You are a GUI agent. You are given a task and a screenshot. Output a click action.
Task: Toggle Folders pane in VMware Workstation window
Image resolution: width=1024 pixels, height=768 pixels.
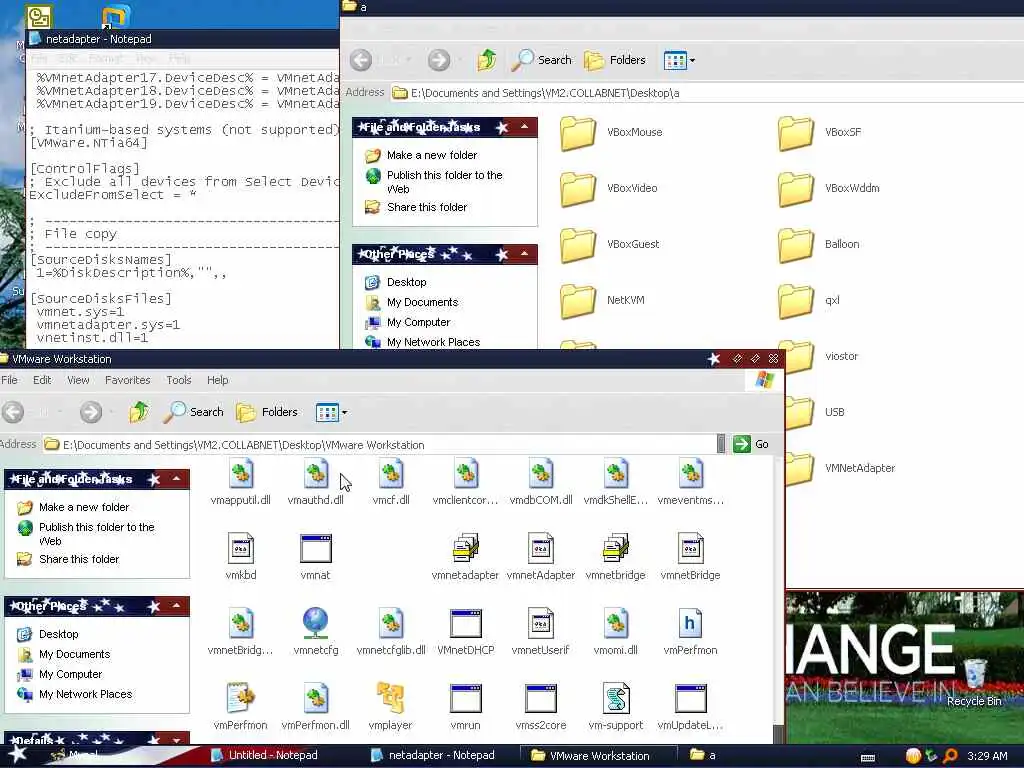(267, 412)
